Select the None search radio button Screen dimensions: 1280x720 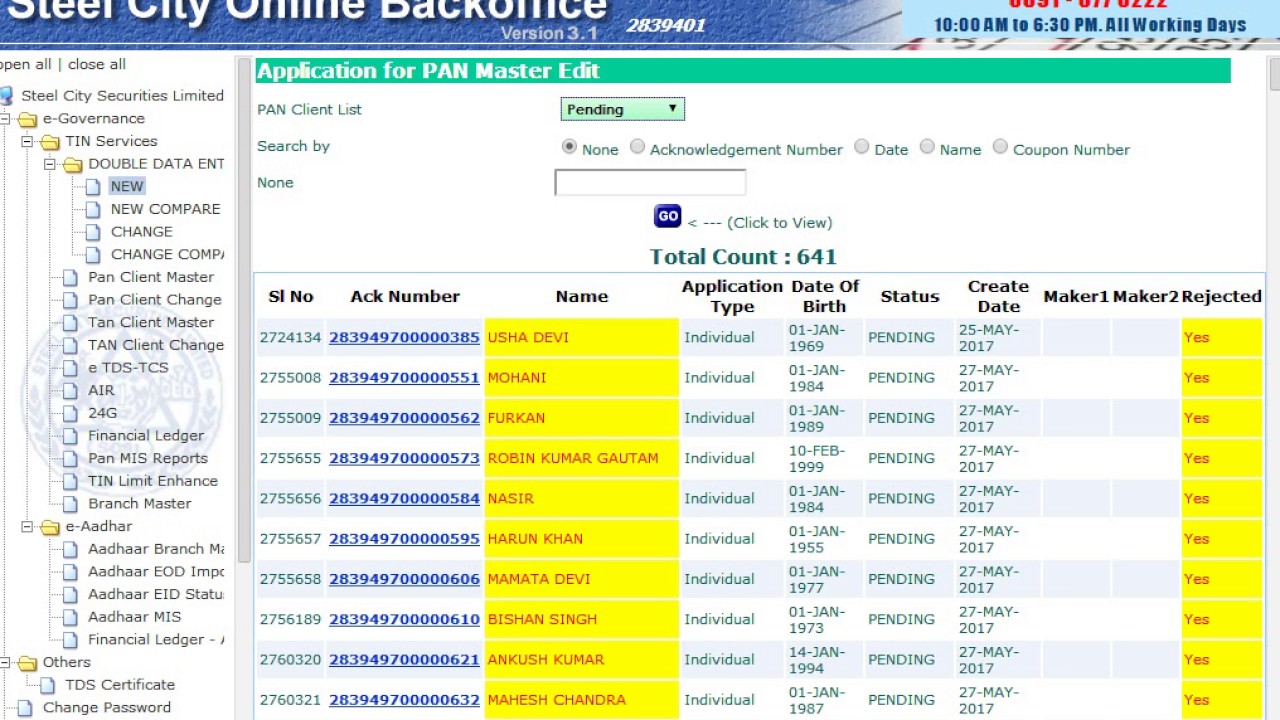[x=569, y=147]
